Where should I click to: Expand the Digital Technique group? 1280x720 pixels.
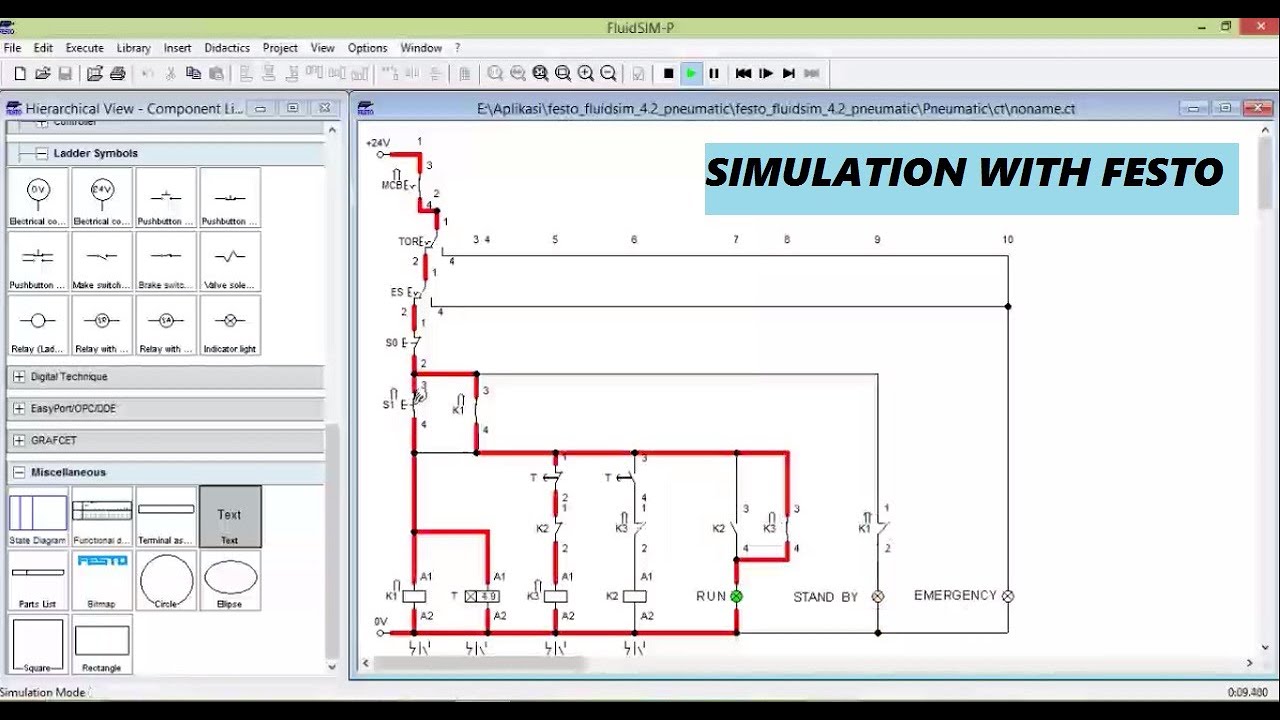click(x=19, y=377)
